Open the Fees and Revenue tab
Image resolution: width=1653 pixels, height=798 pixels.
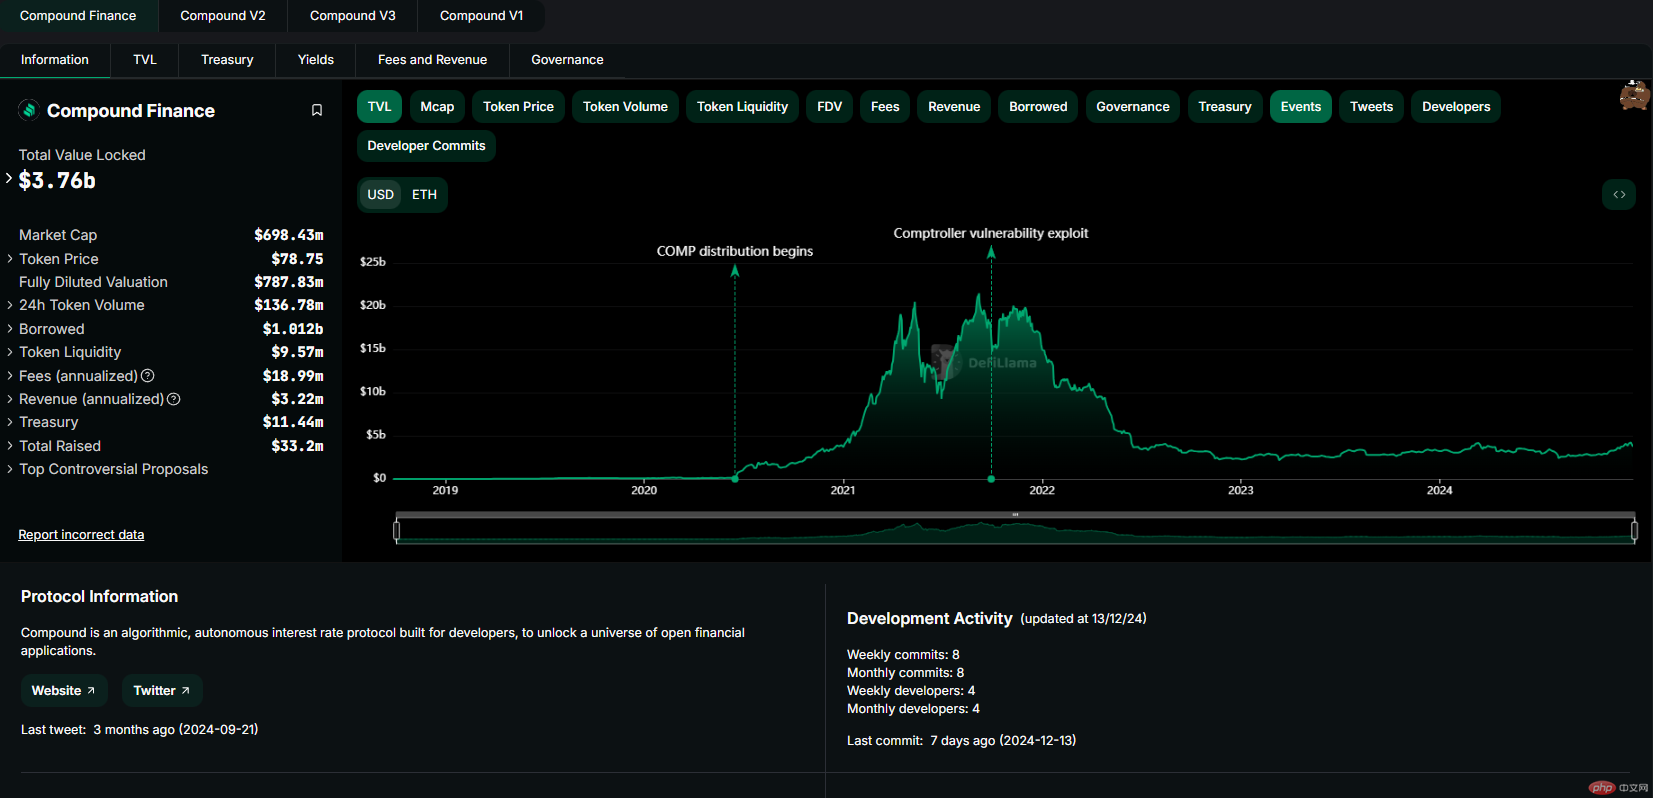(432, 60)
